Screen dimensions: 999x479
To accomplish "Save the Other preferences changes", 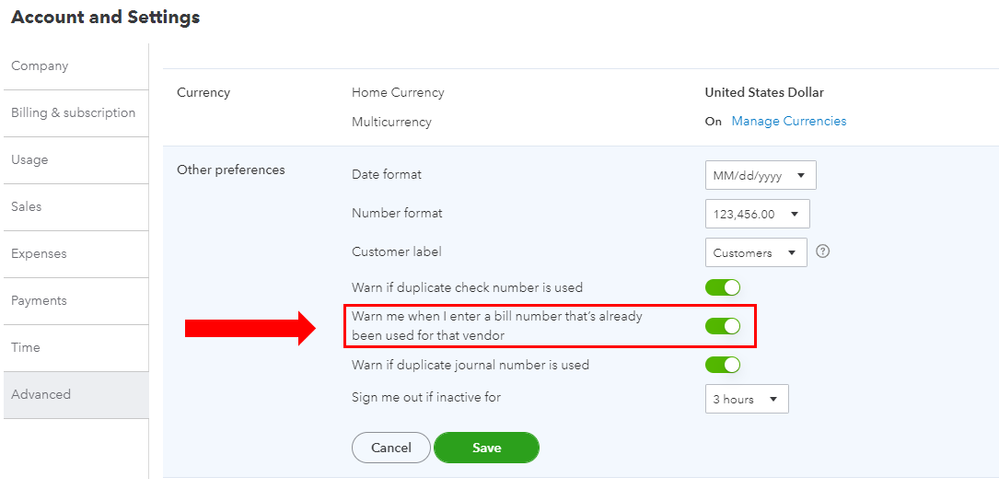I will coord(486,448).
